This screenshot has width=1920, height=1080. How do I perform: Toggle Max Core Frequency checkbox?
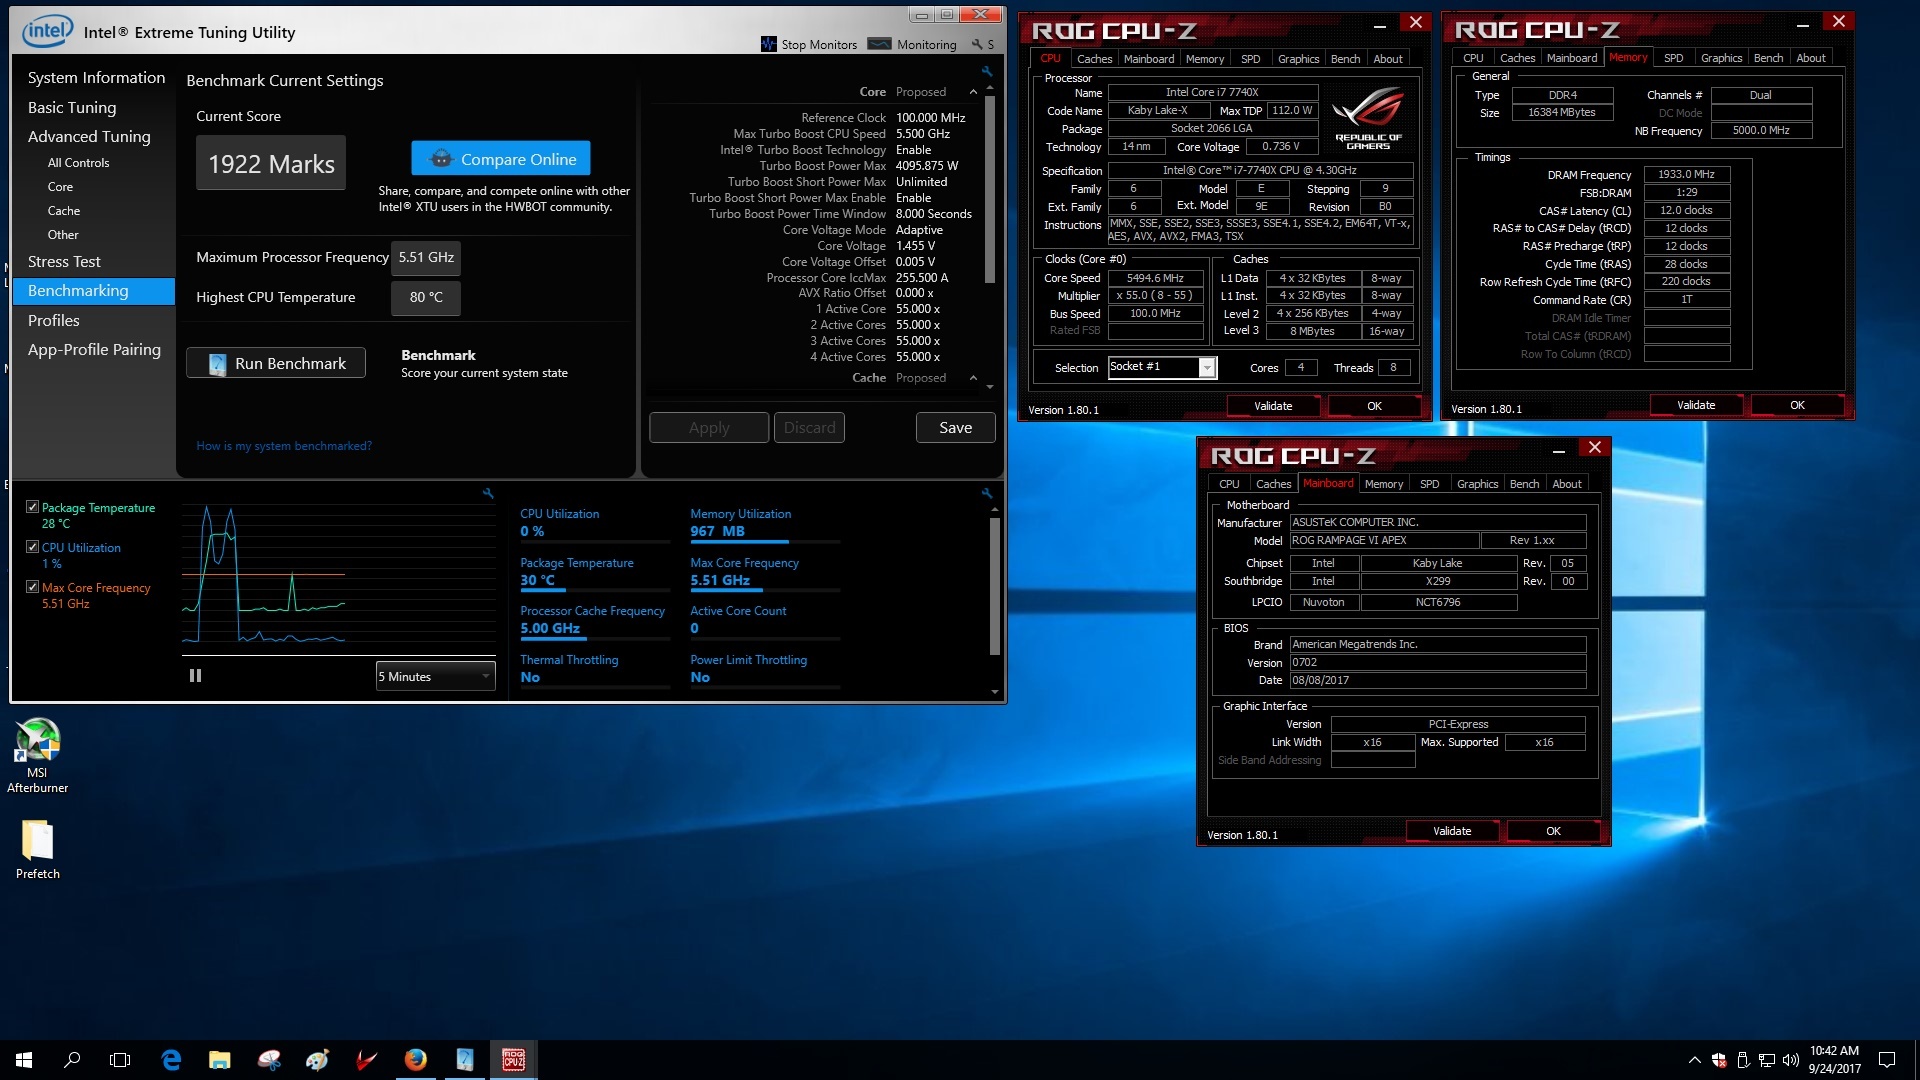point(32,587)
